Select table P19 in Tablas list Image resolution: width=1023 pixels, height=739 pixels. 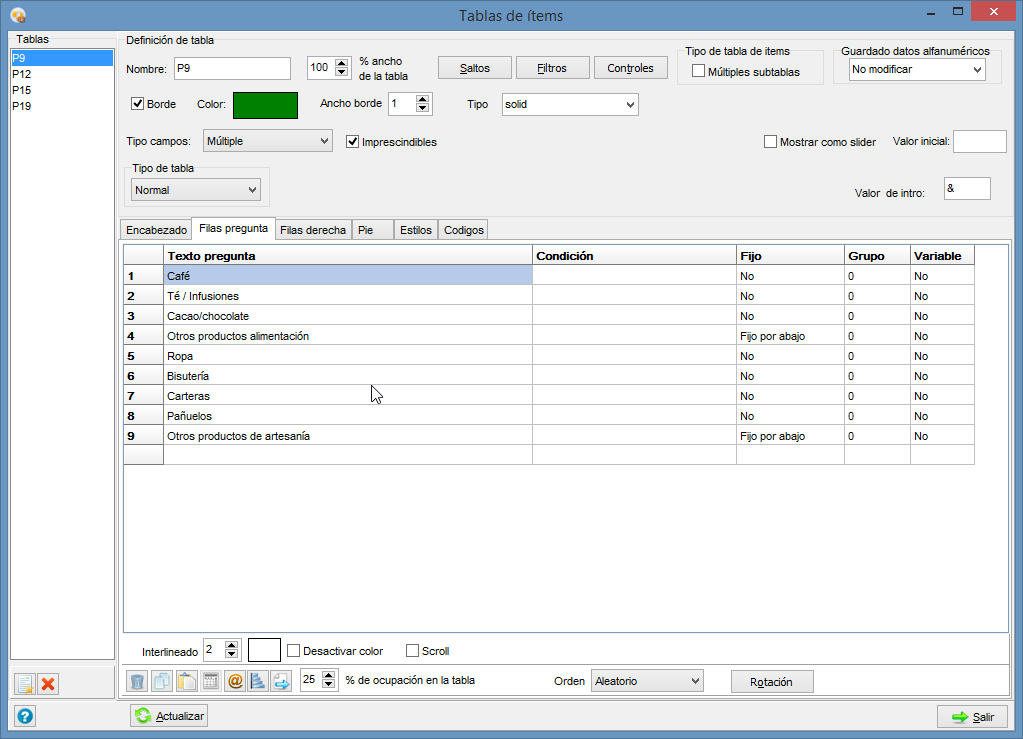[x=62, y=106]
